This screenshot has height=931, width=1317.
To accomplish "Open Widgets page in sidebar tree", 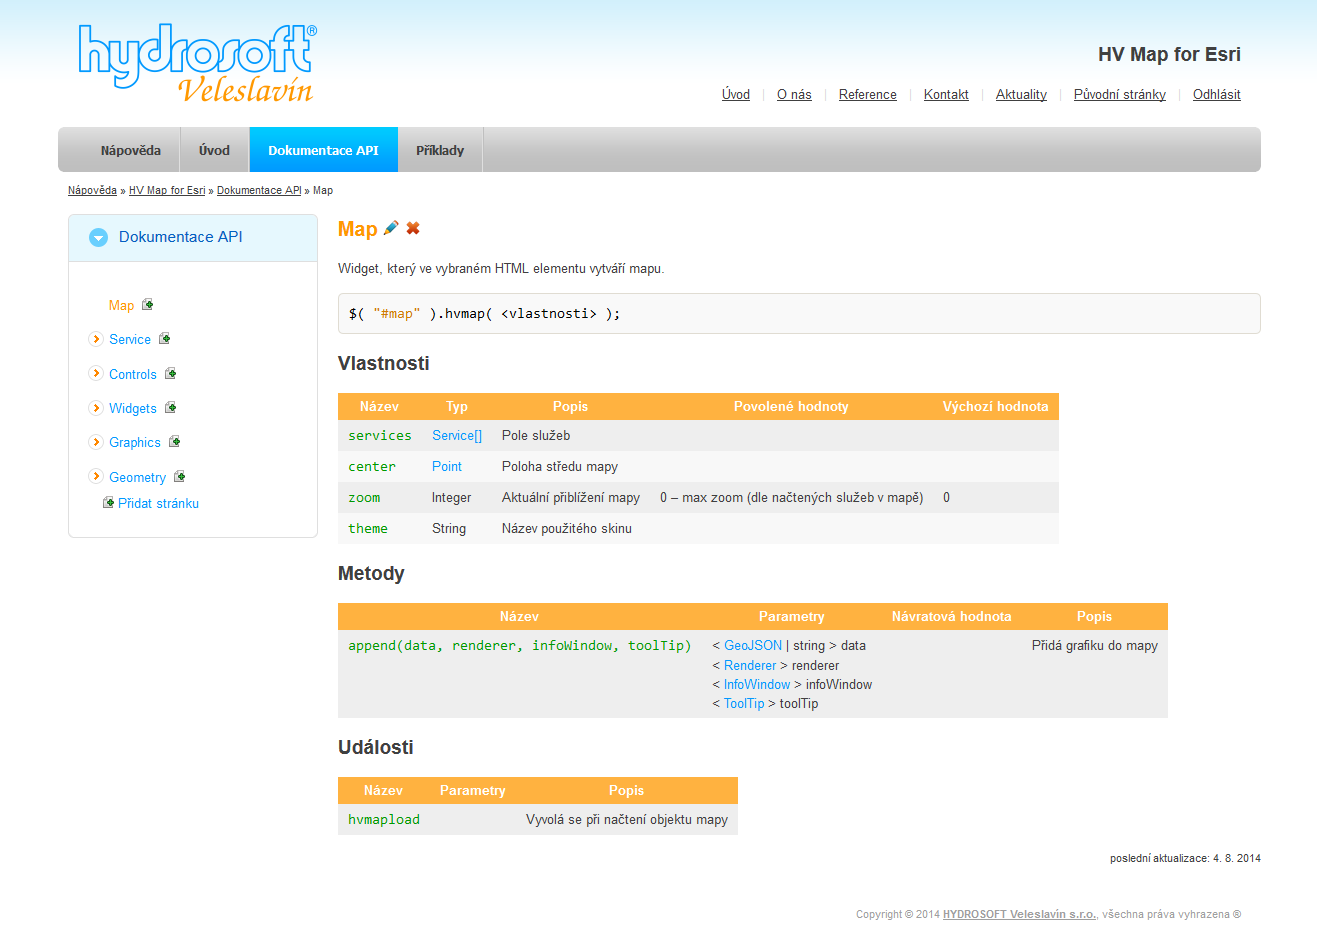I will click(133, 408).
